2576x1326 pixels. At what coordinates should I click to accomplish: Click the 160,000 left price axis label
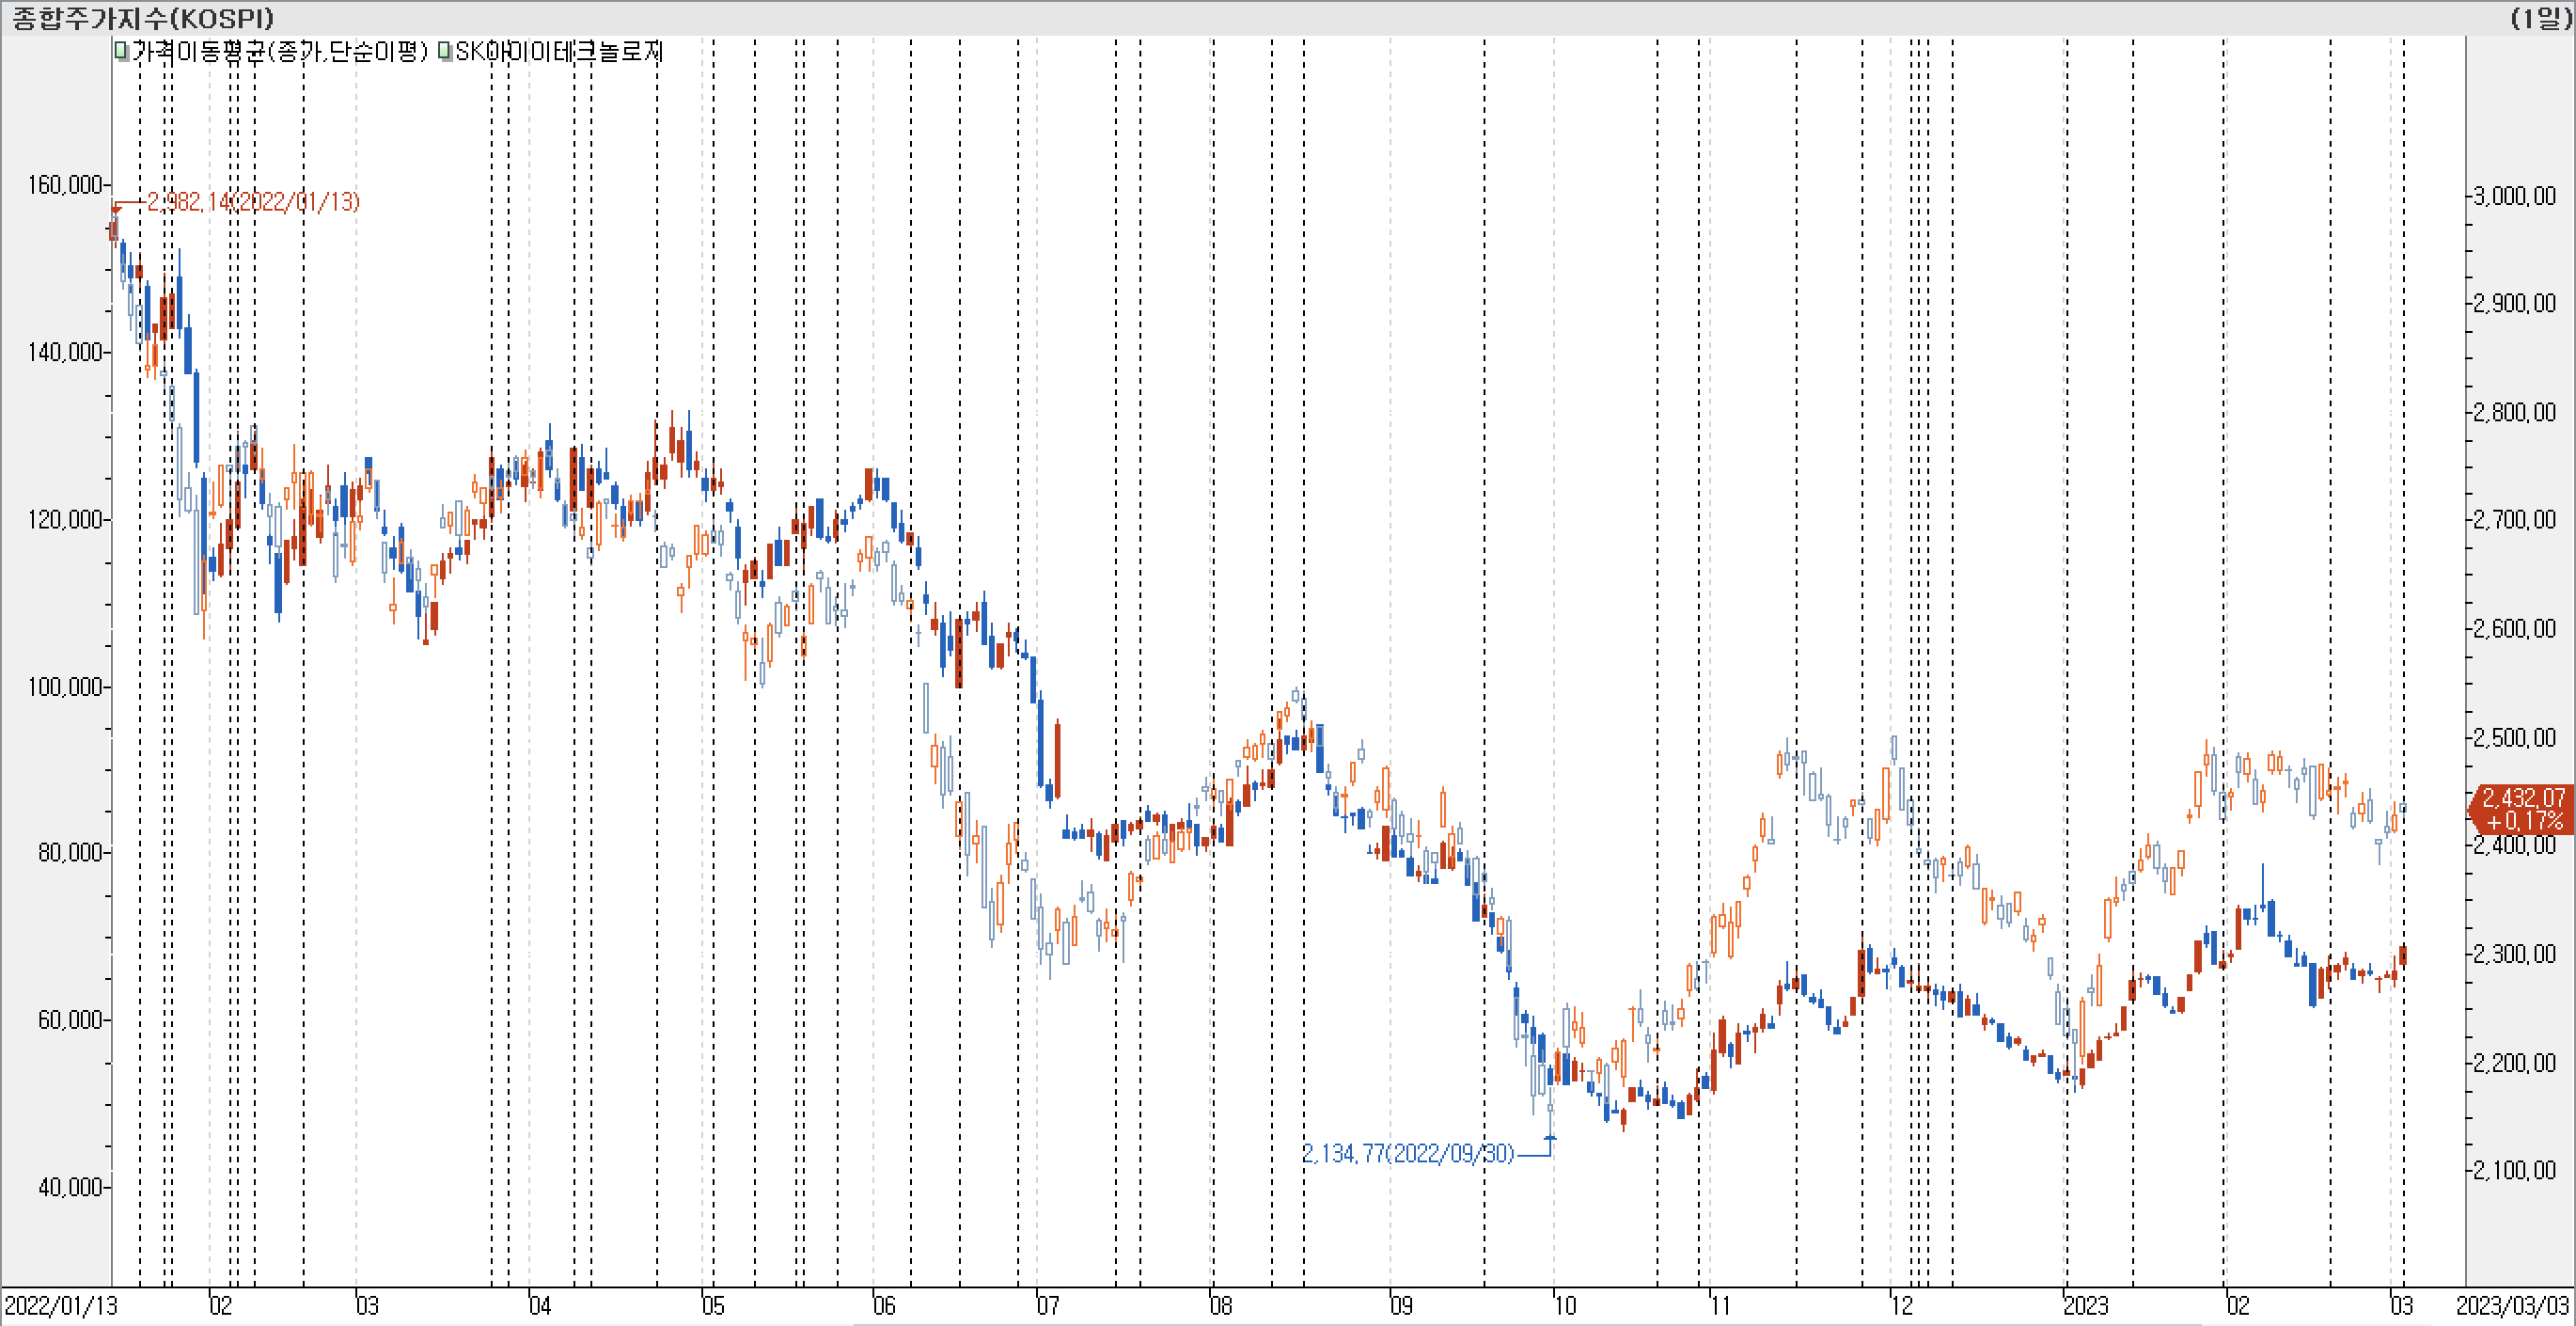(x=65, y=185)
